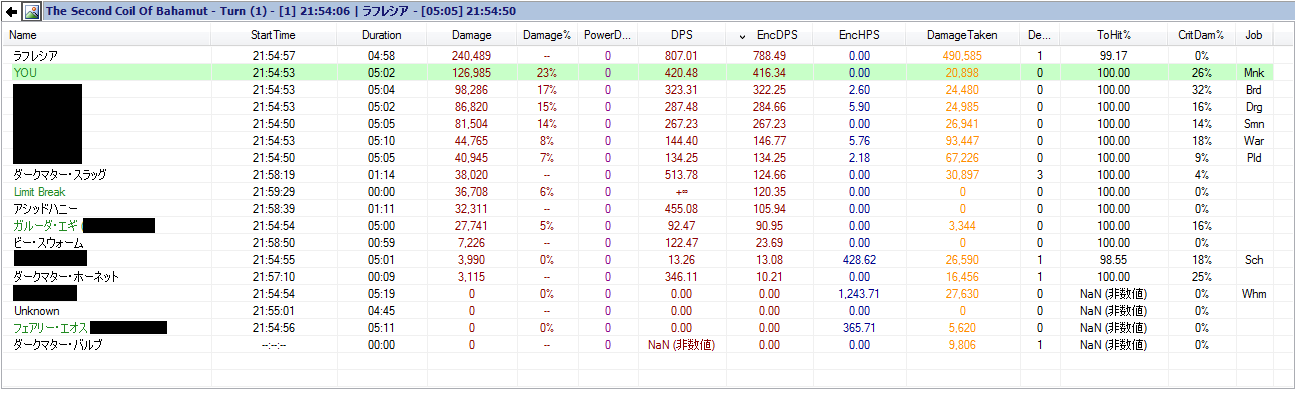Click the DPS value 807.01
This screenshot has height=394, width=1296.
(682, 56)
